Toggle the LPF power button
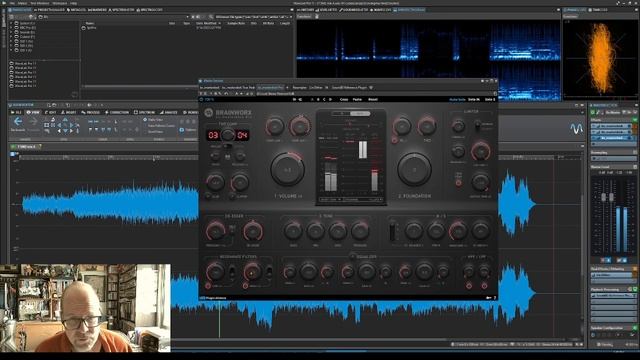 click(x=484, y=286)
